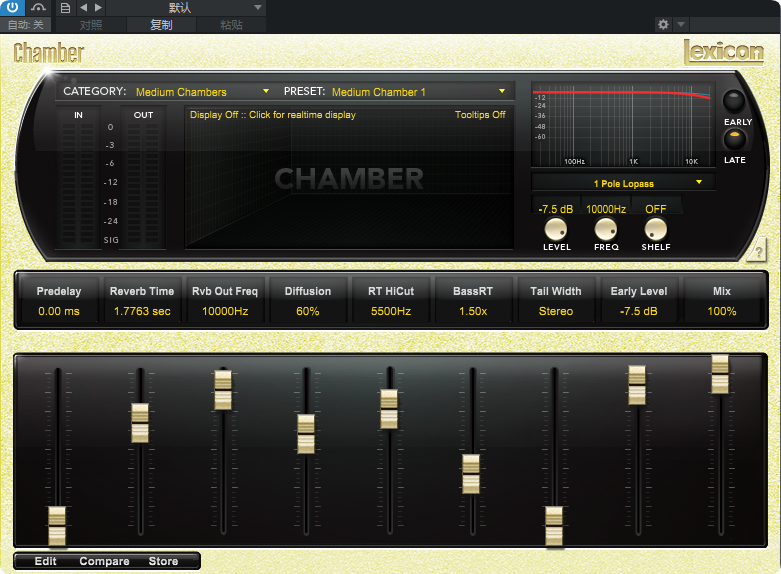The image size is (781, 574).
Task: Click the Rvb Out Freq fader handle
Action: point(223,390)
